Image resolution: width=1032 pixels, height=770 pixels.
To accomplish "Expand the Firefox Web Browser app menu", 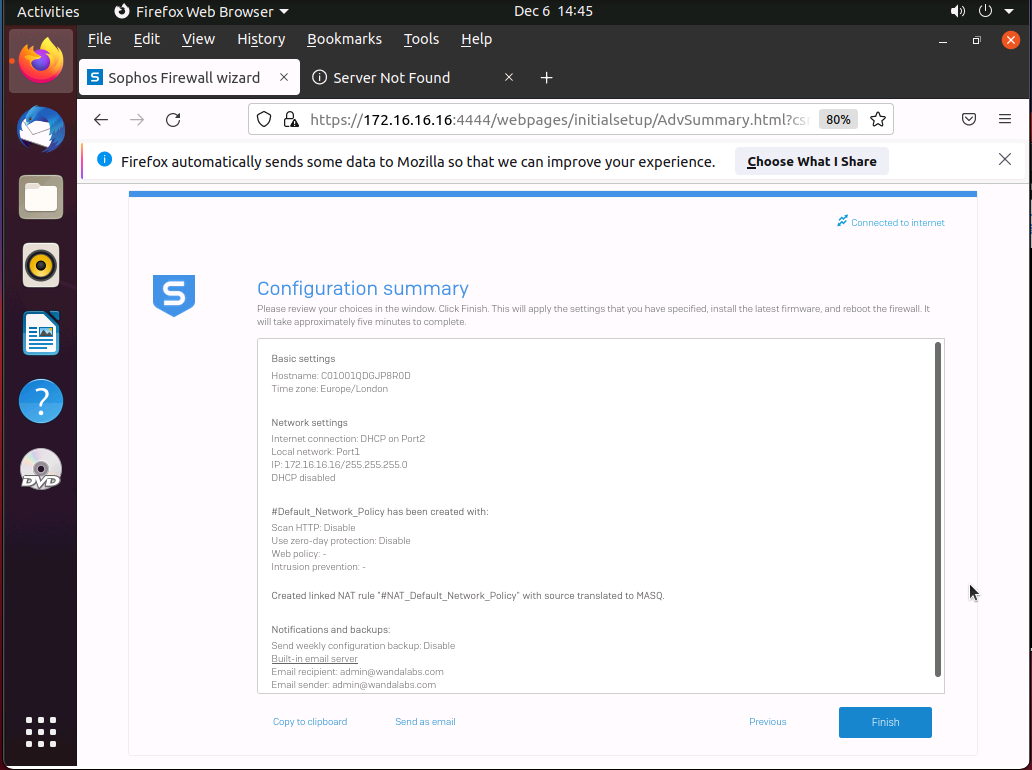I will coord(202,12).
